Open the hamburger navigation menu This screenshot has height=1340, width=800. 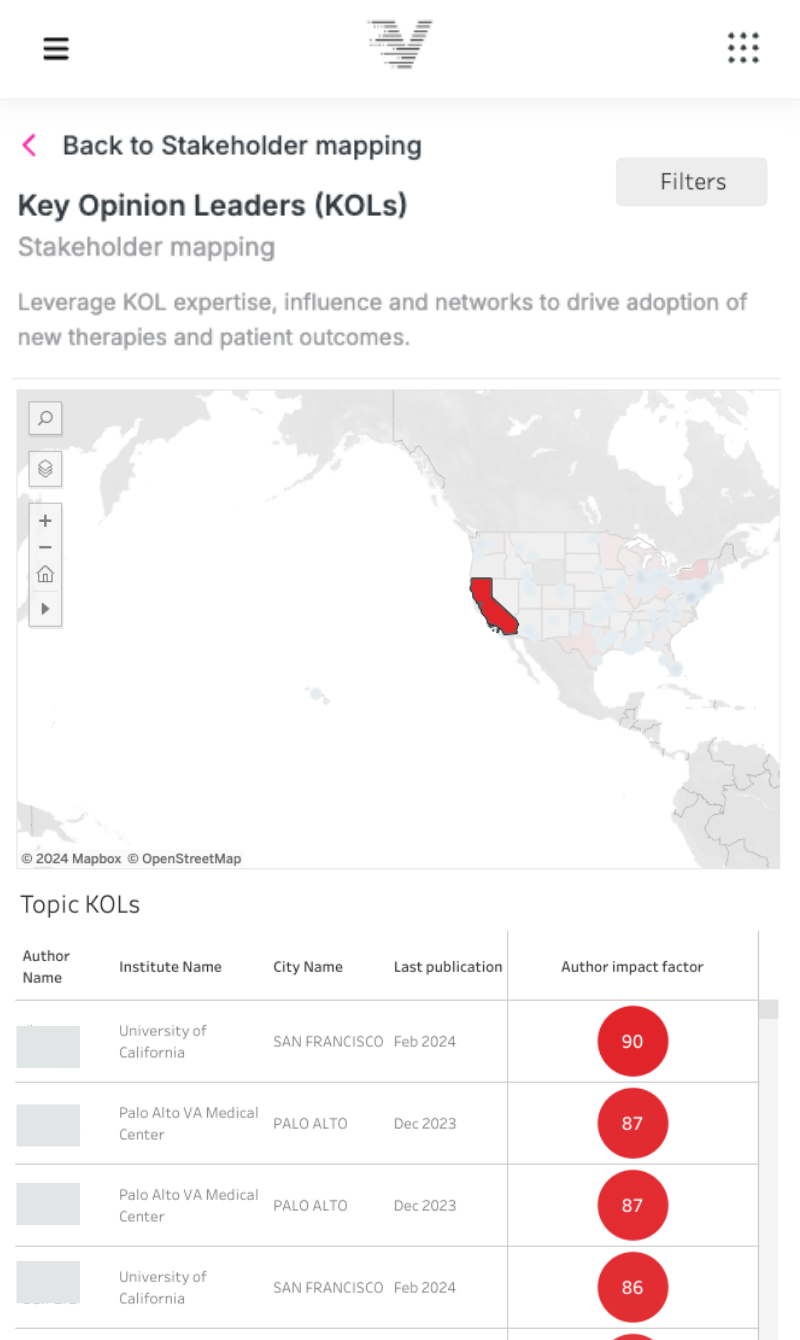click(56, 48)
